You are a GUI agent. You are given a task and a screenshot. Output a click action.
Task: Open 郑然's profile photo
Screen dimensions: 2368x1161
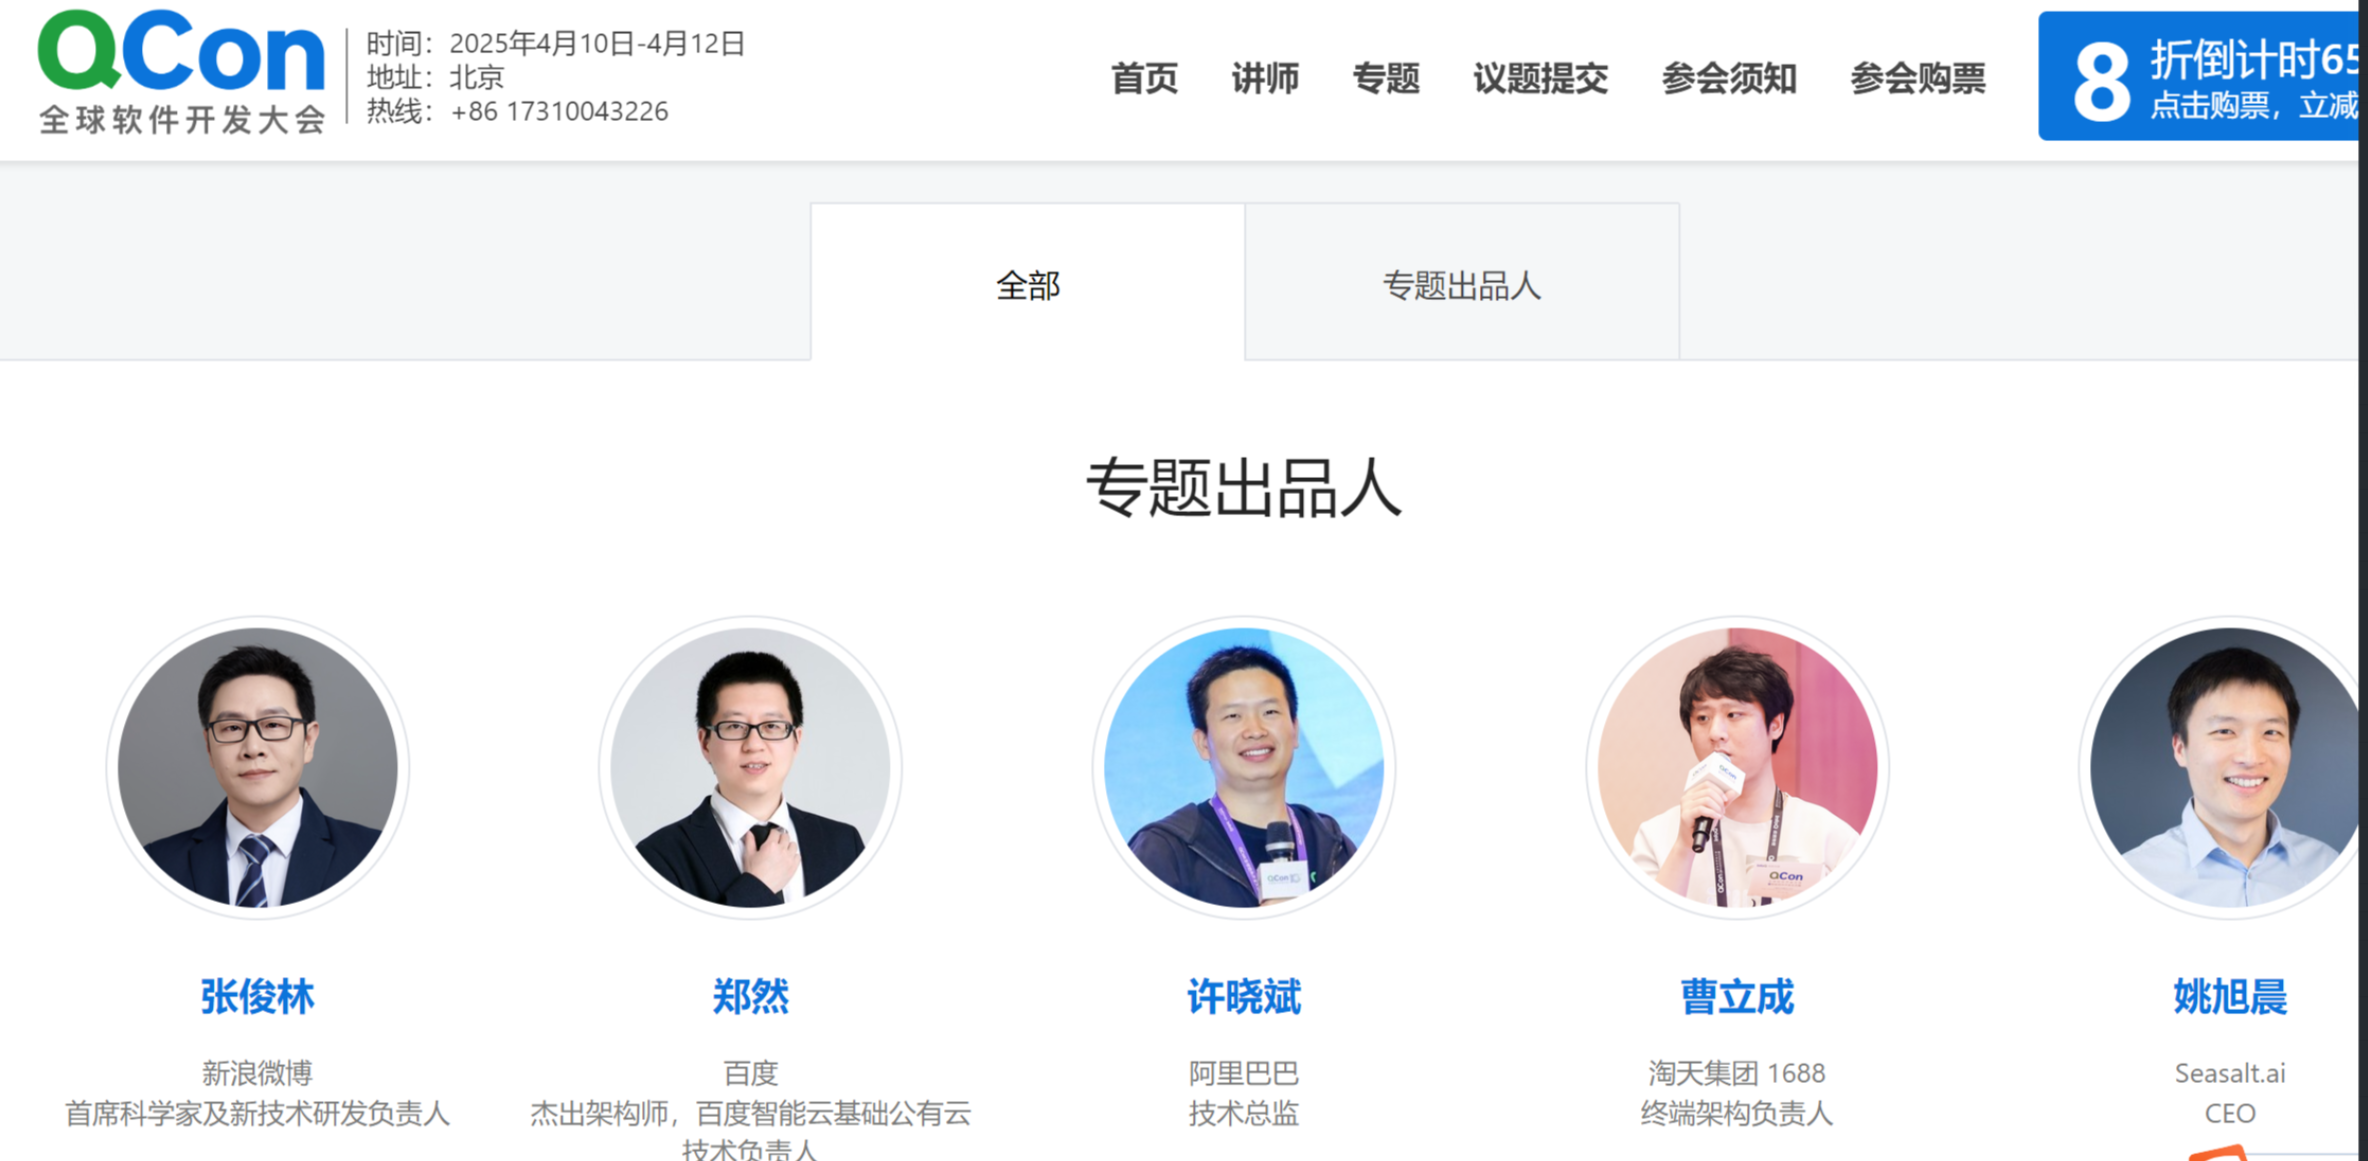click(750, 767)
